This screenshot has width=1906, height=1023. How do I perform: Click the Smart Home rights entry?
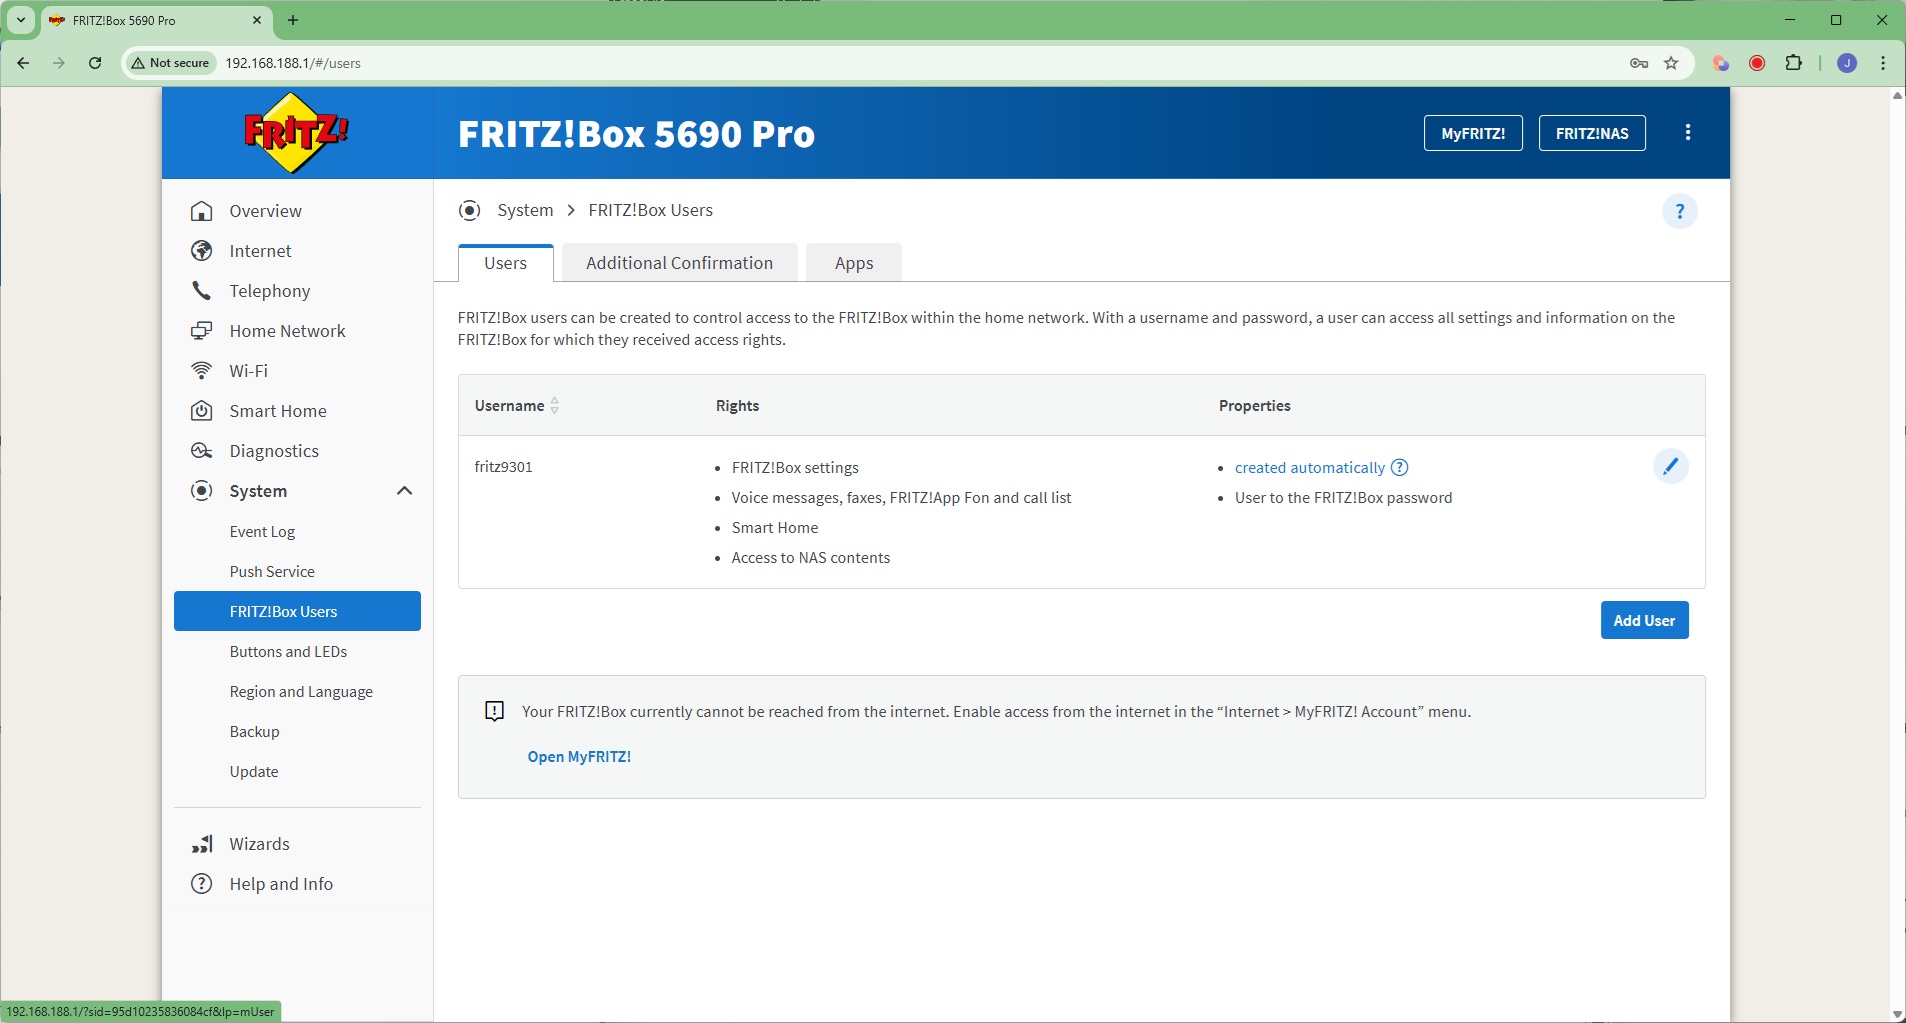click(x=775, y=528)
